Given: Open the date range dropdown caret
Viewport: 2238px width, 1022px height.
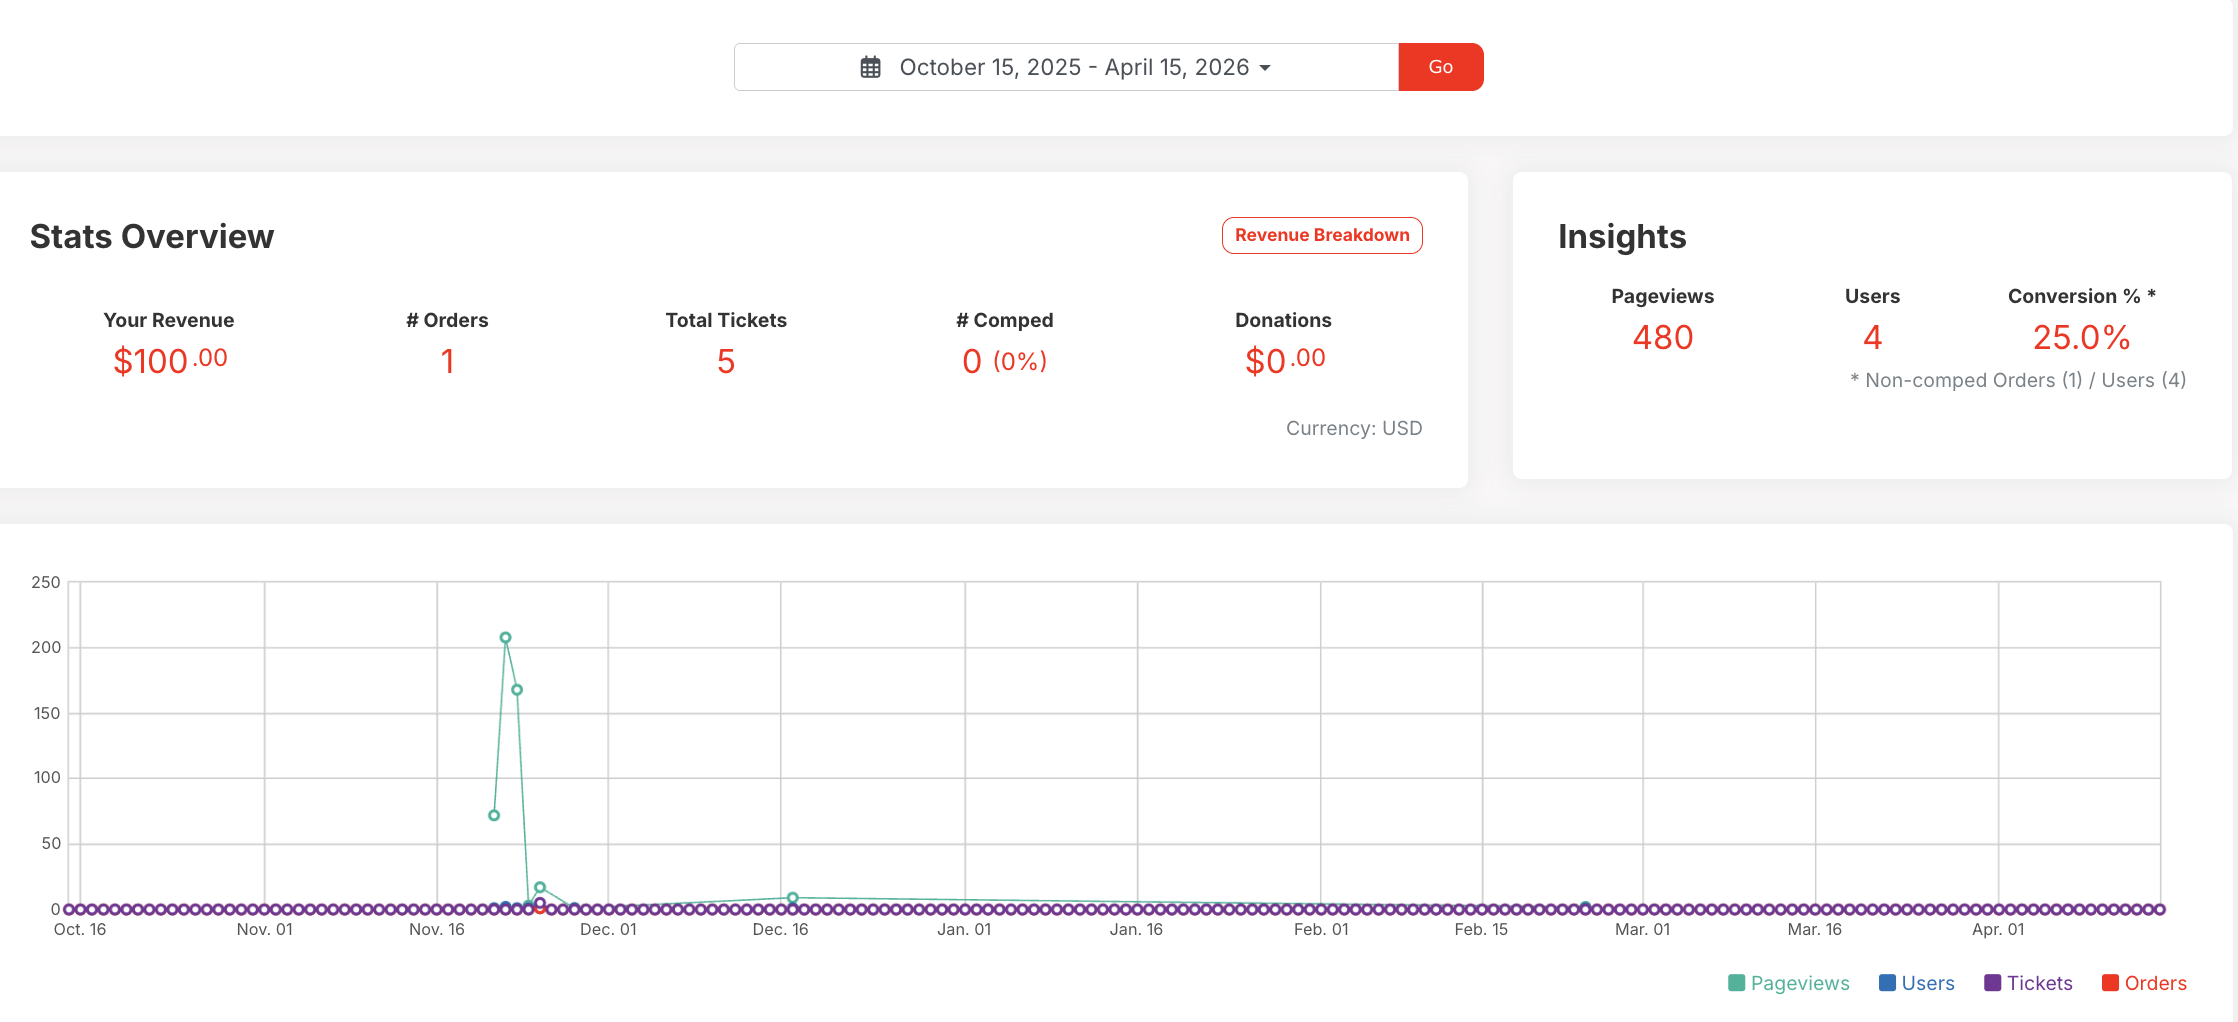Looking at the screenshot, I should [x=1265, y=68].
